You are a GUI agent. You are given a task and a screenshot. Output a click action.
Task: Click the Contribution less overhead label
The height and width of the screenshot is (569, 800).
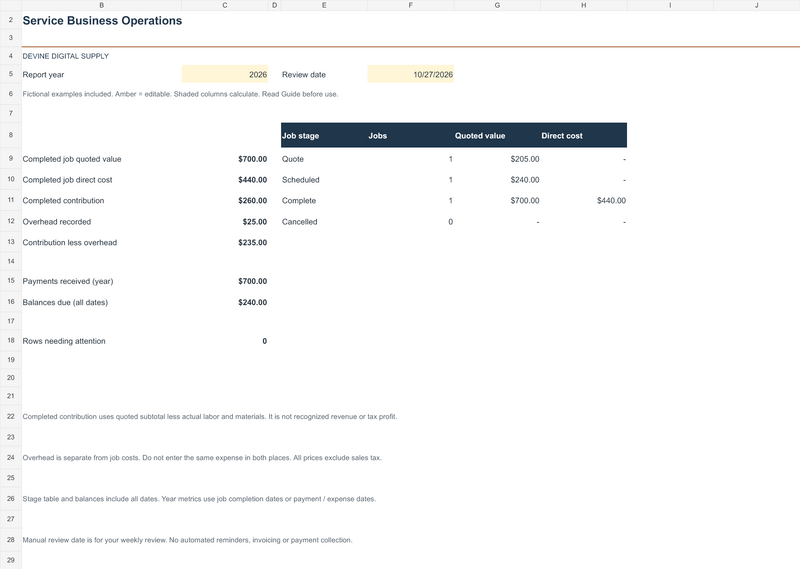tap(69, 243)
